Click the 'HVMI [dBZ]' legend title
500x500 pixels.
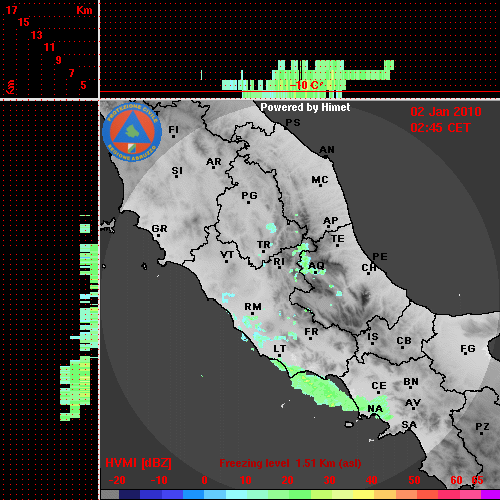(138, 463)
